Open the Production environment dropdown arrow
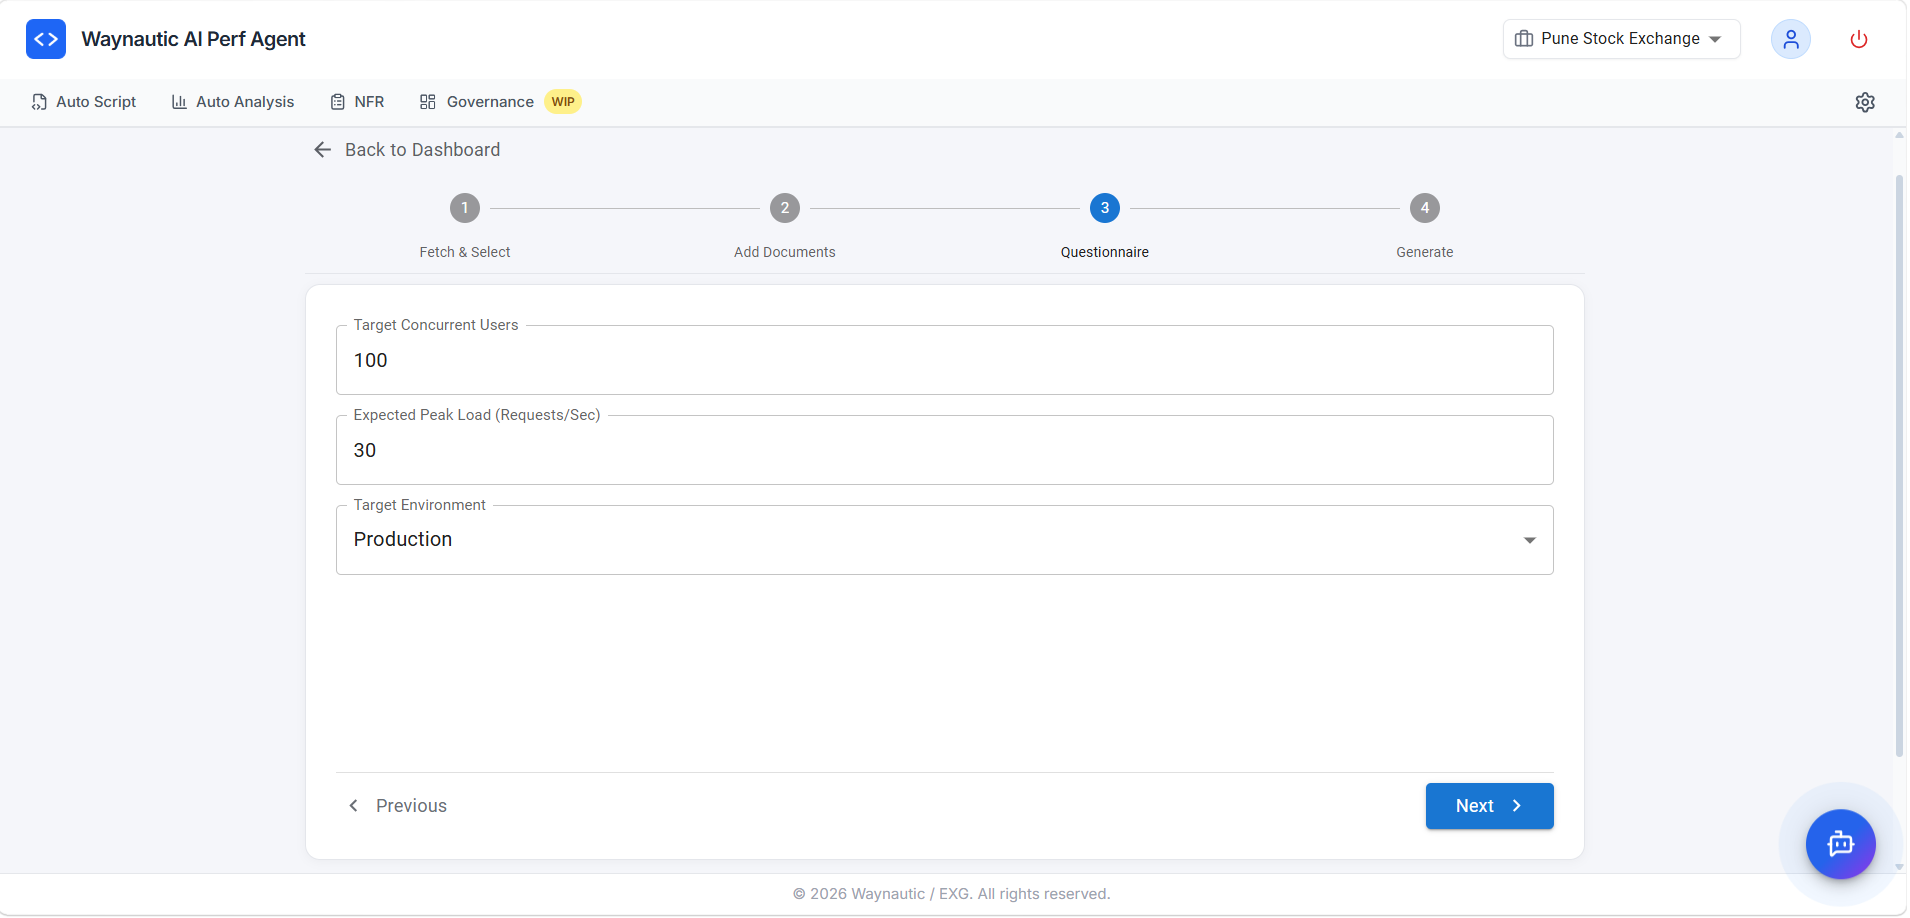 tap(1530, 539)
